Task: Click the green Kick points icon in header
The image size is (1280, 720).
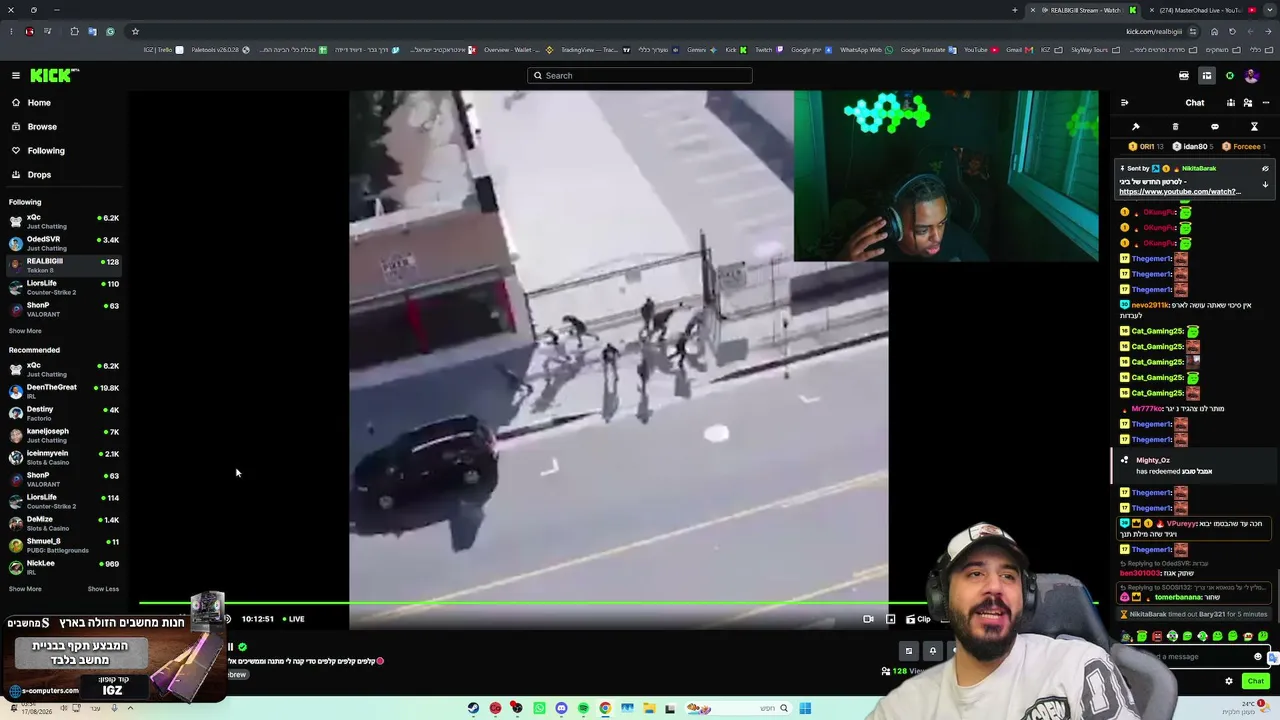Action: (1230, 76)
